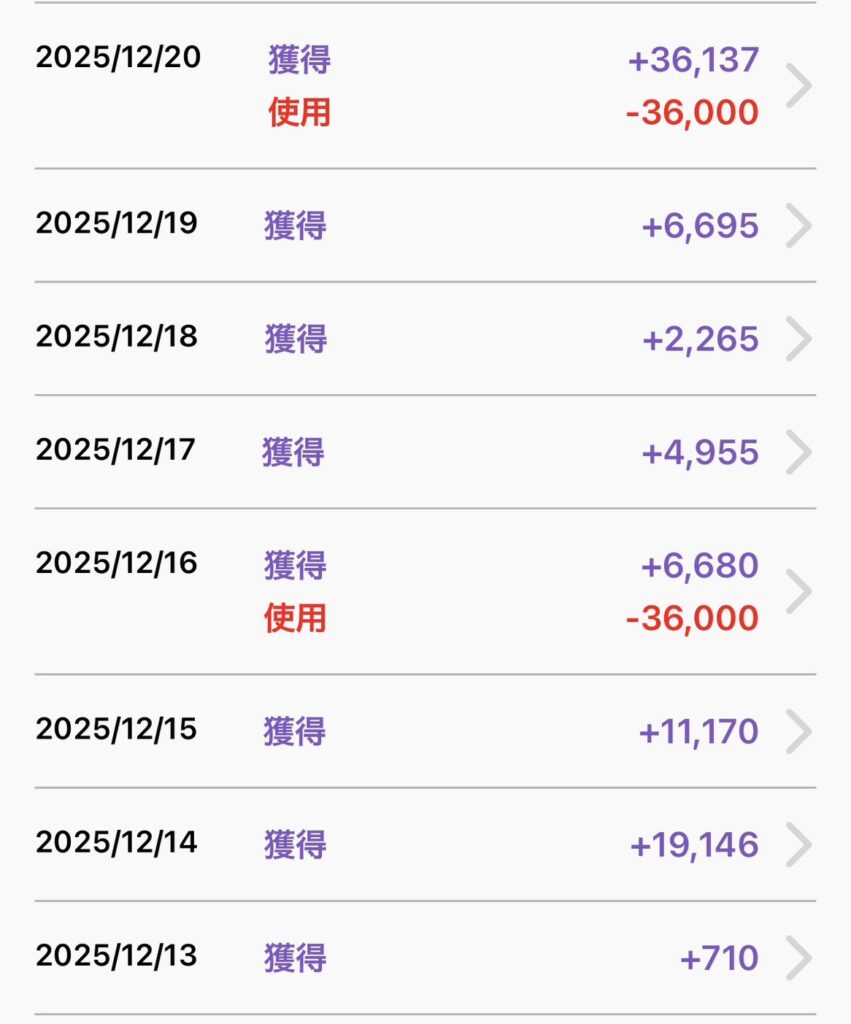Screen dimensions: 851x1024
Task: Open details arrow for 2025/12/19
Action: 798,225
